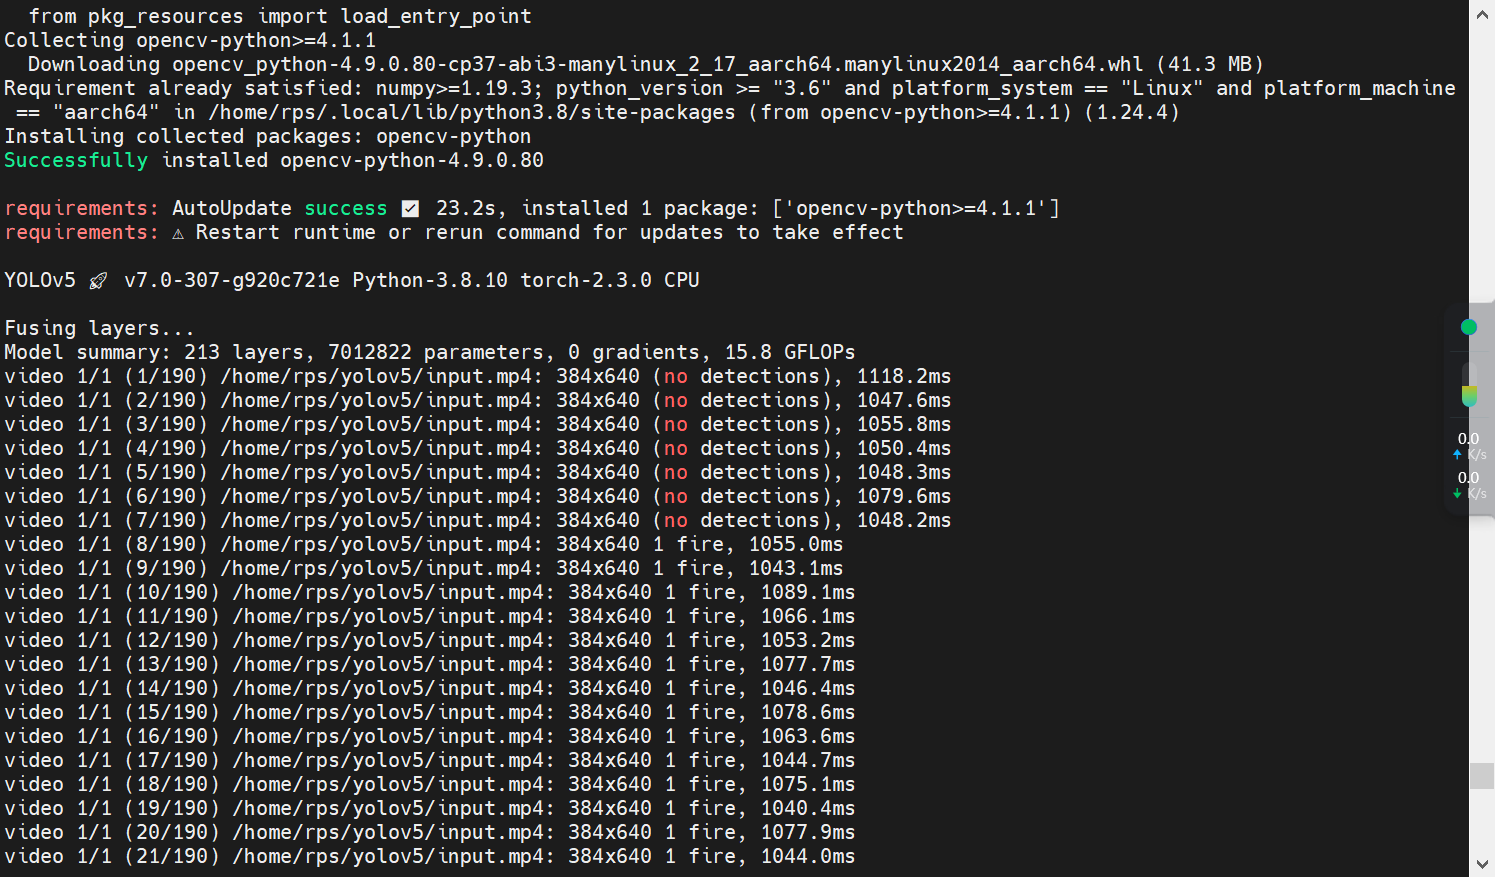
Task: Click the warning triangle before Restart runtime
Action: [x=178, y=233]
